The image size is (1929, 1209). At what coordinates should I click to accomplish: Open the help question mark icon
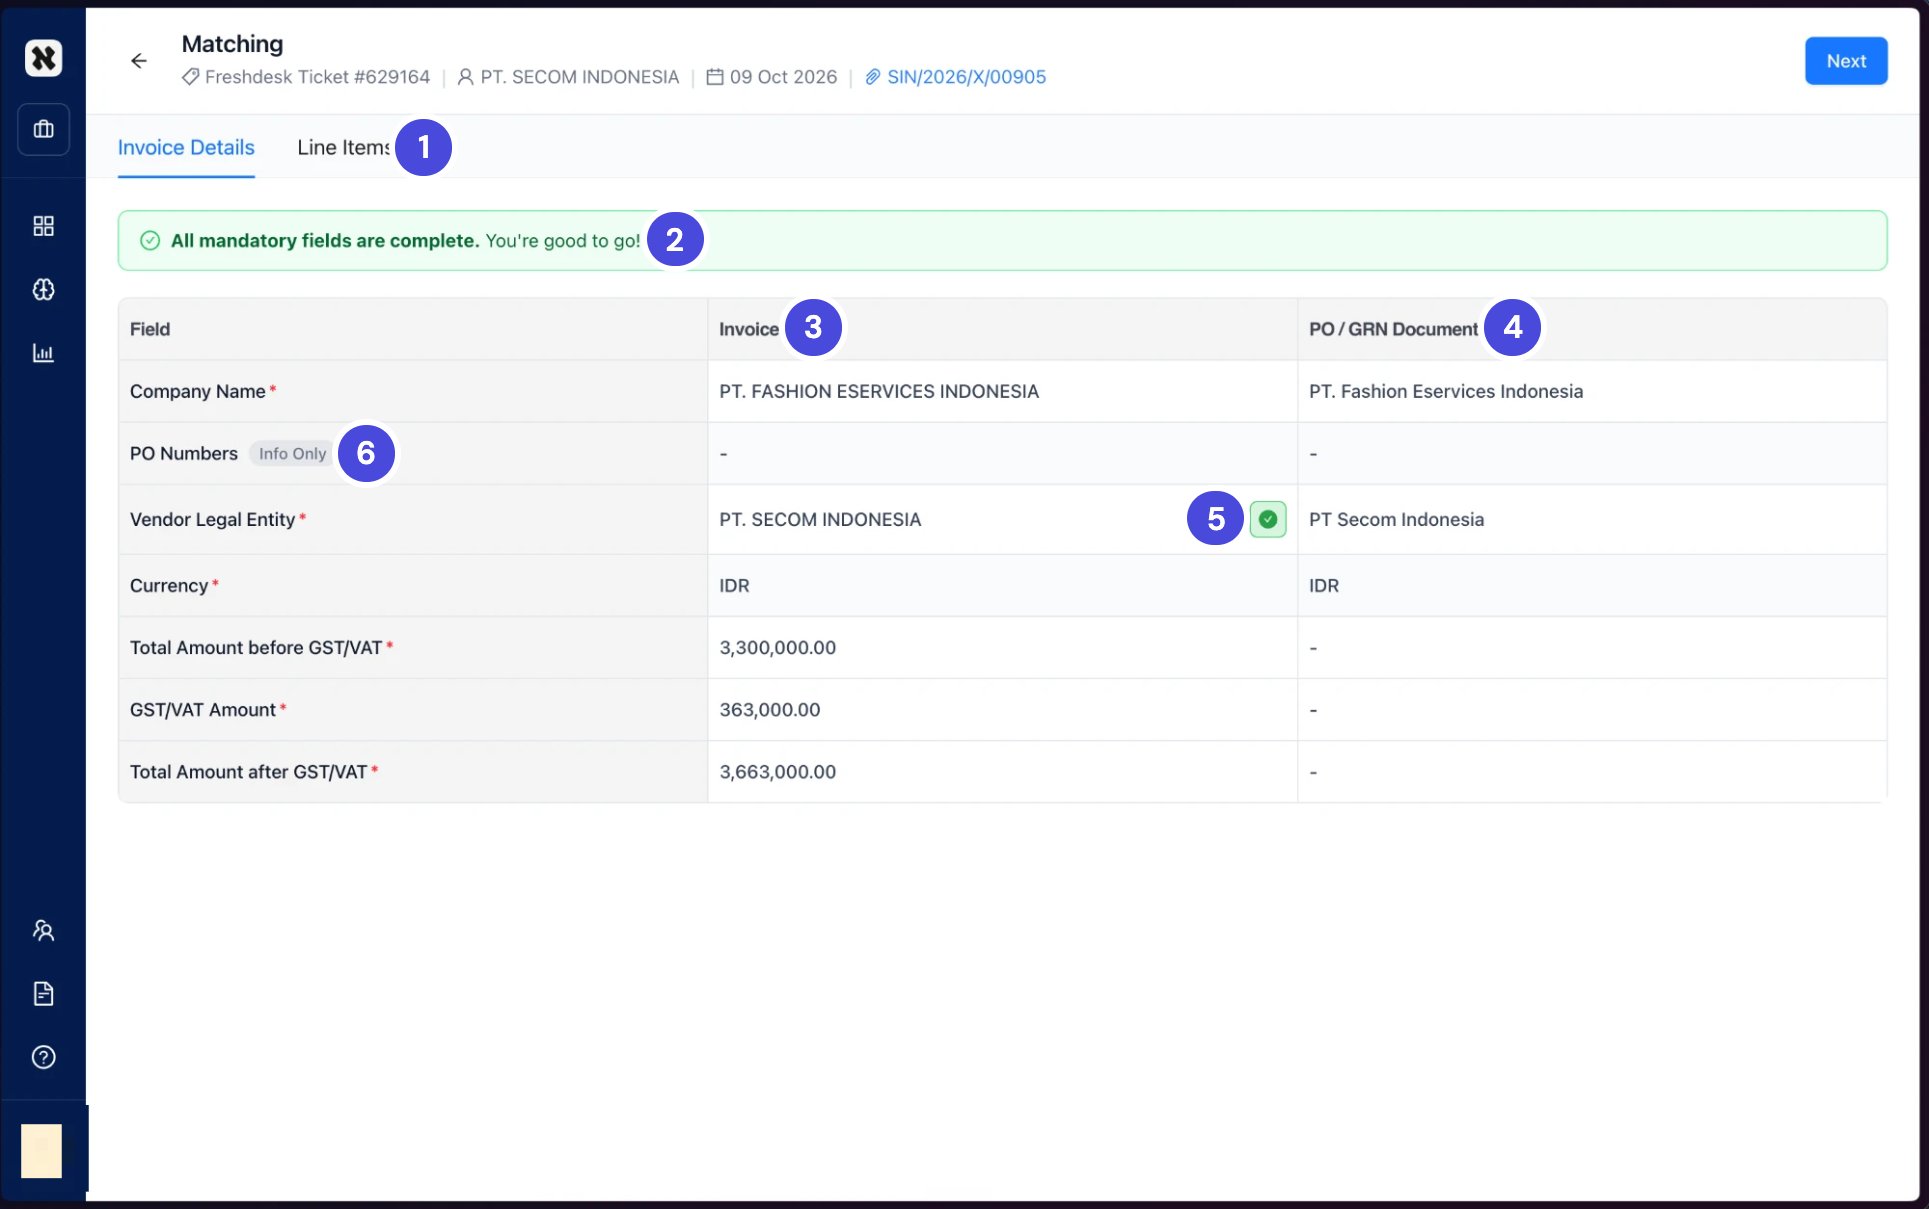(x=43, y=1057)
